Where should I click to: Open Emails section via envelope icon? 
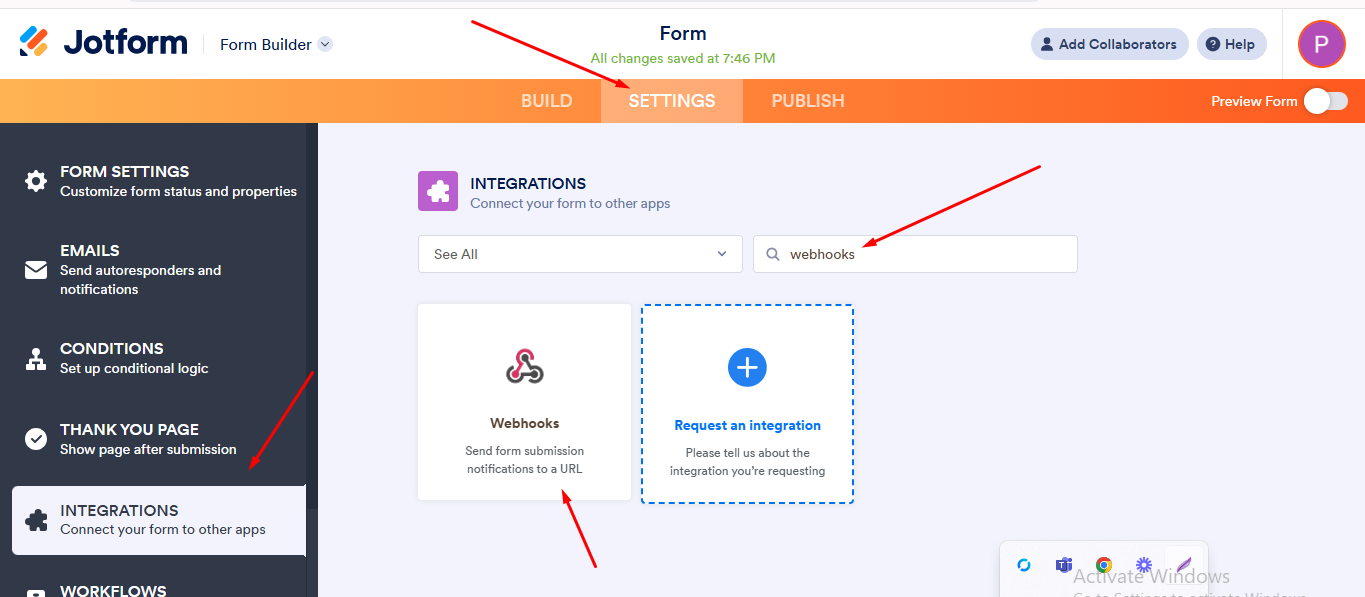point(36,270)
